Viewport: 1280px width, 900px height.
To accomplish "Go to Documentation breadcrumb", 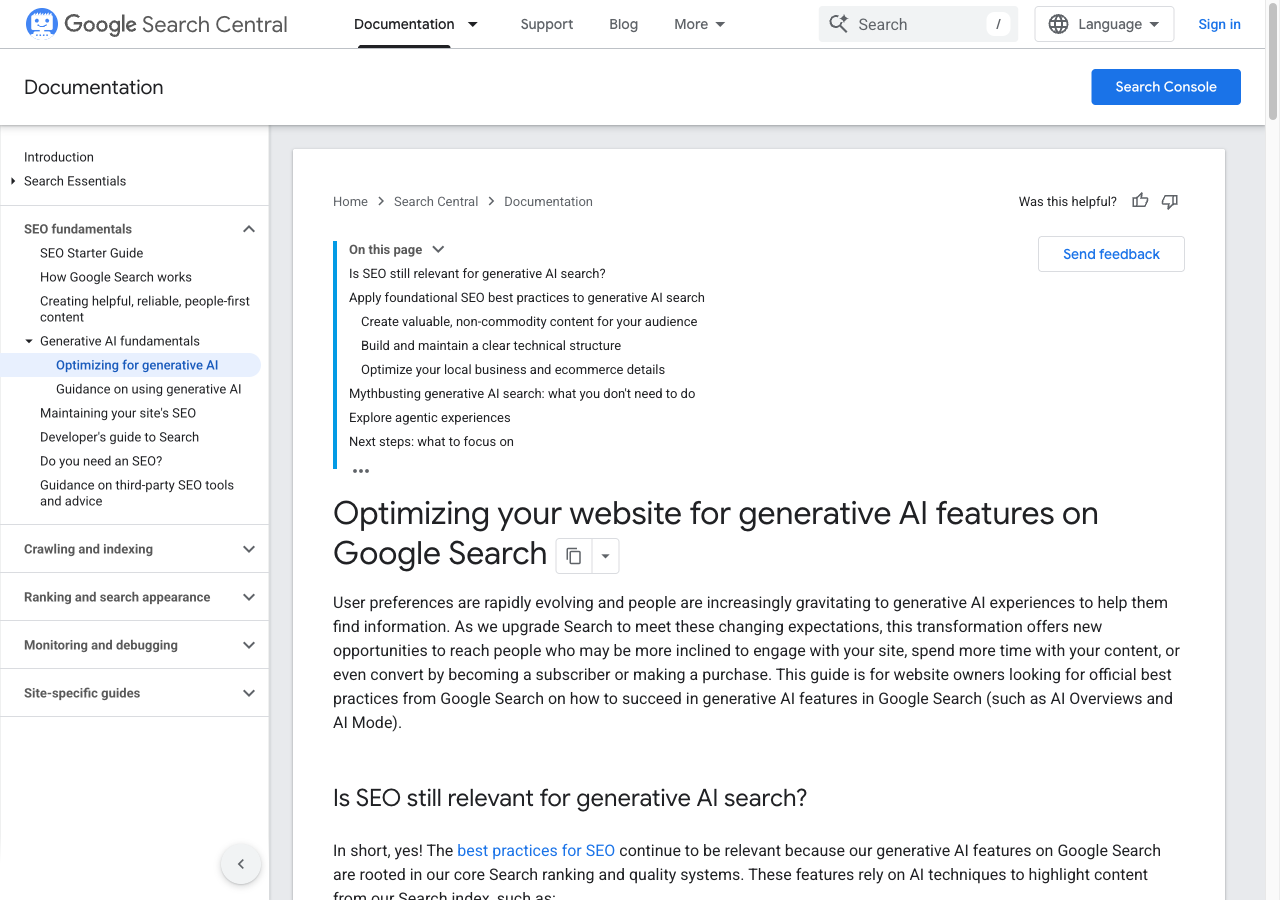I will [548, 201].
